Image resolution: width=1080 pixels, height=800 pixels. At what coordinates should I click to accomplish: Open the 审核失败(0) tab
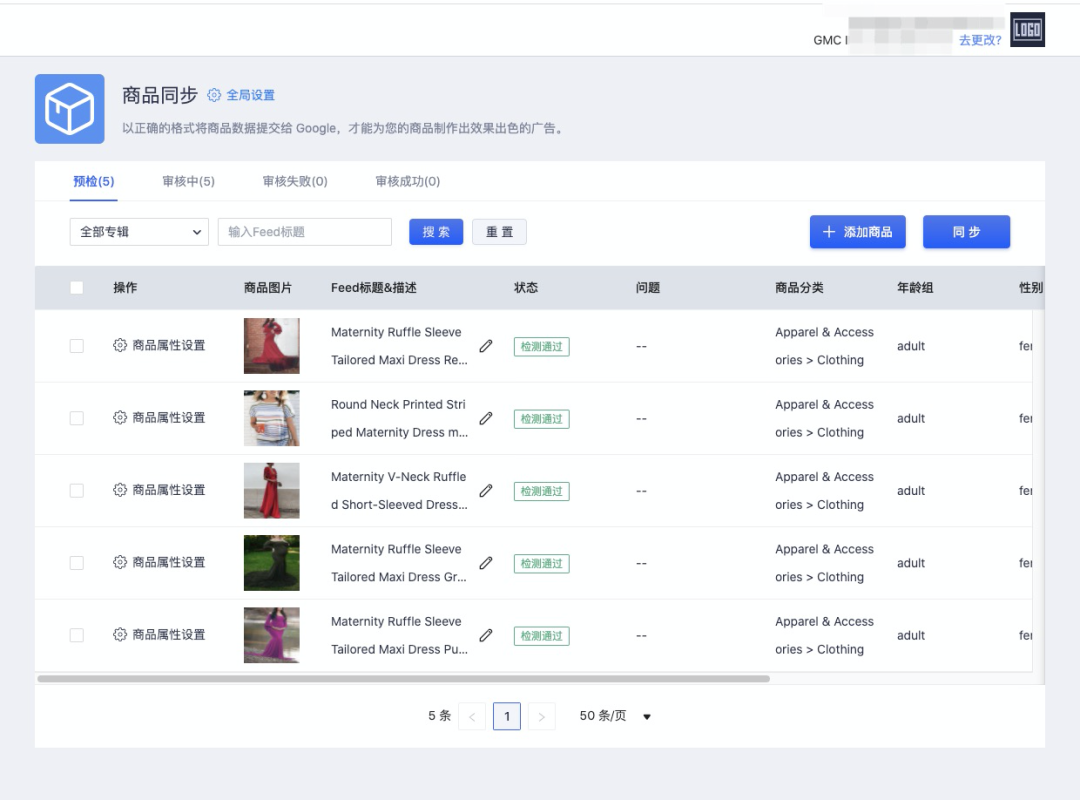pyautogui.click(x=295, y=181)
